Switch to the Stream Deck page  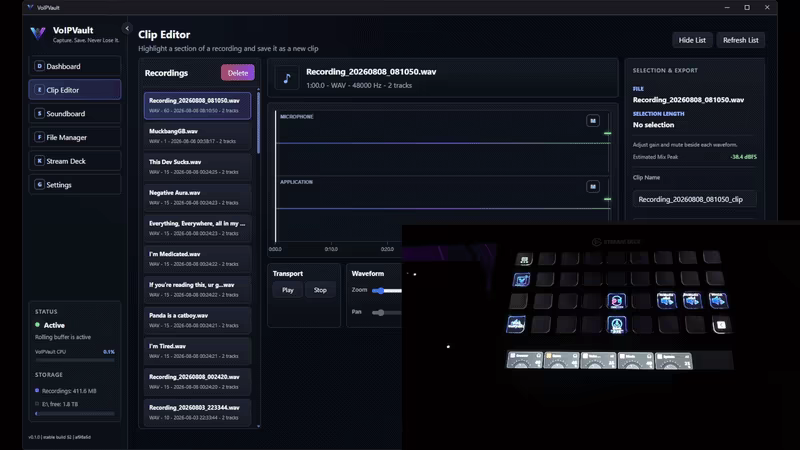point(74,161)
